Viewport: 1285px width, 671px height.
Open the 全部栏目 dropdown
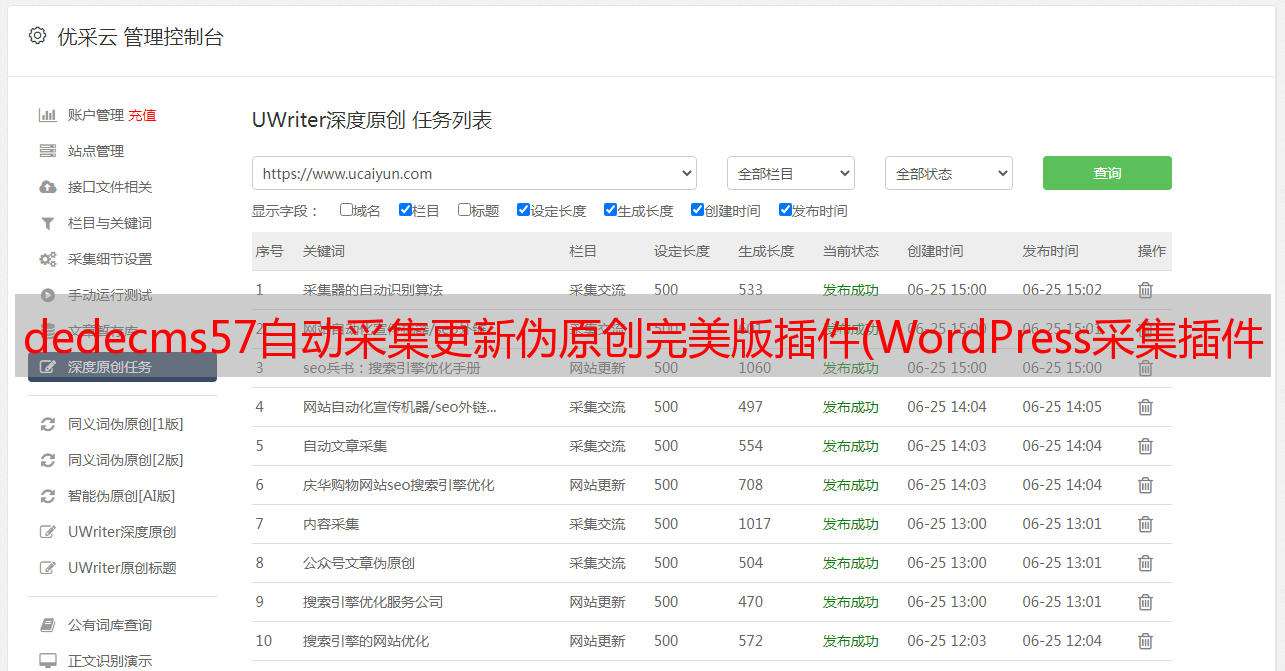[791, 173]
